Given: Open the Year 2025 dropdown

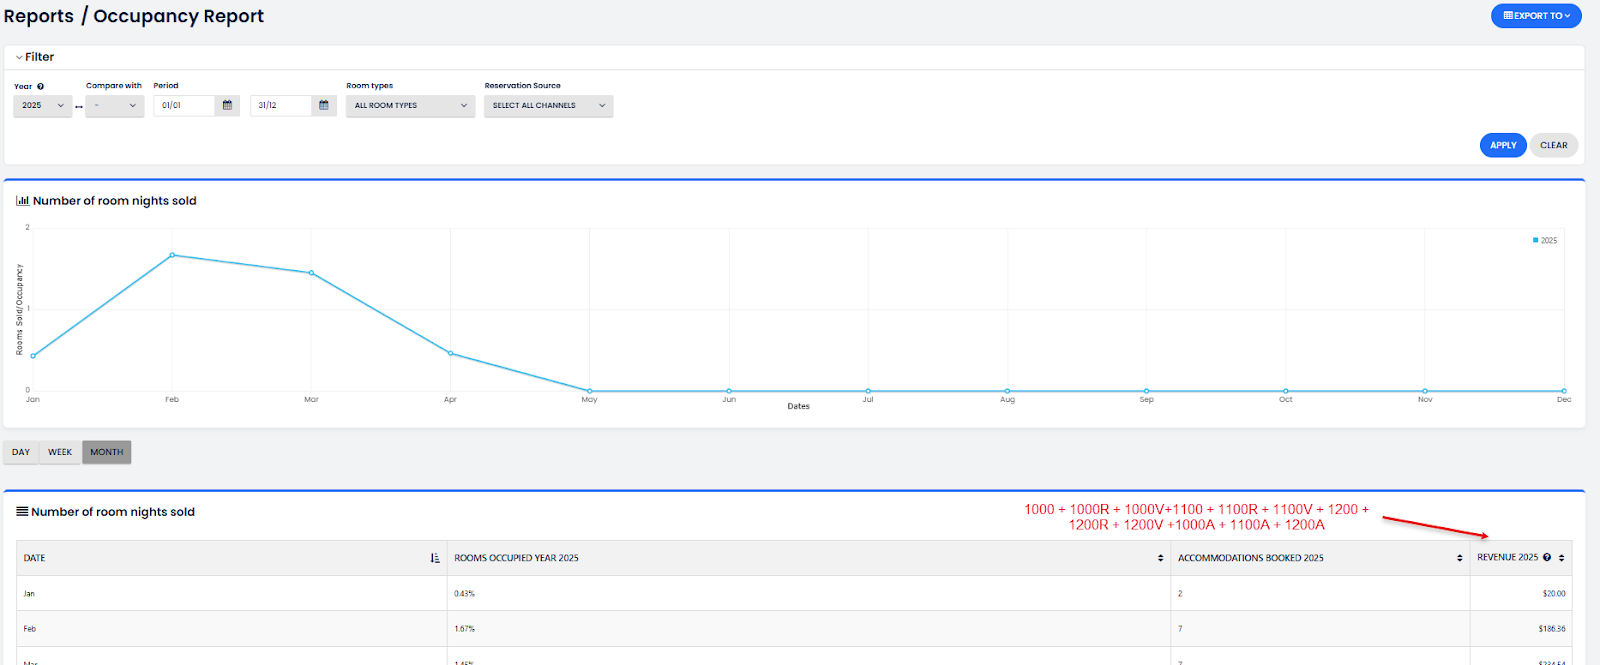Looking at the screenshot, I should [x=42, y=105].
